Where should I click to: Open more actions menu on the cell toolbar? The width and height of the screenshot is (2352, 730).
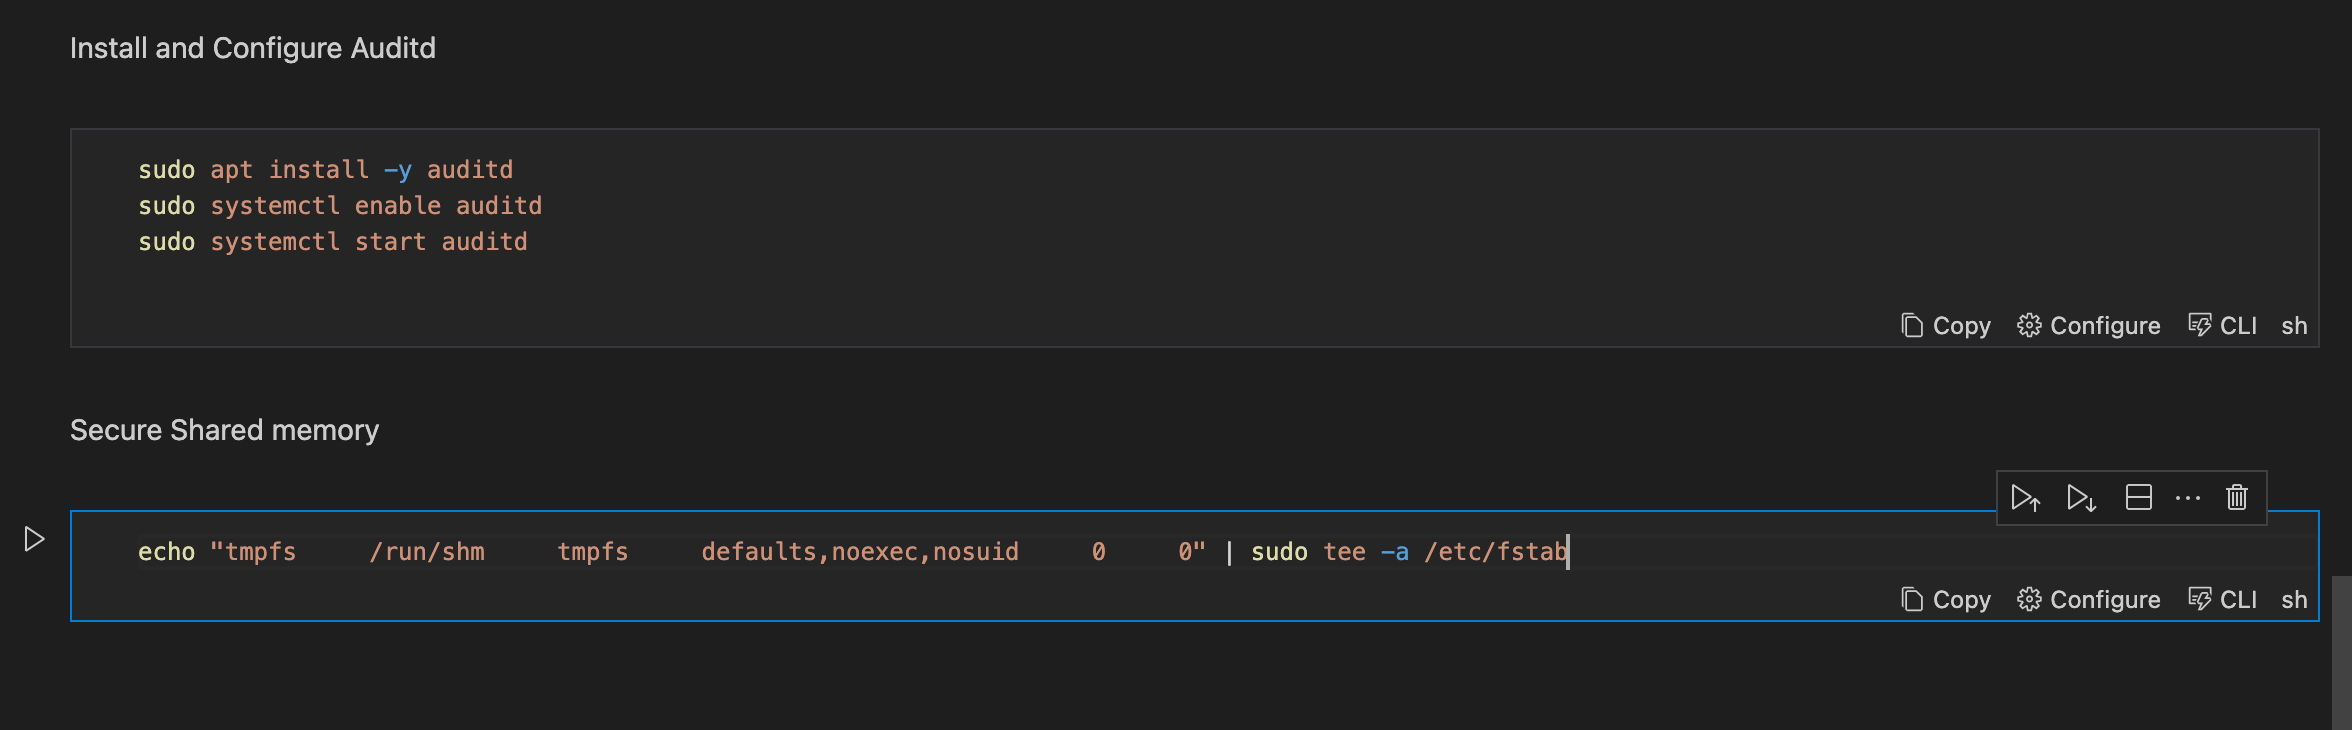(2188, 497)
